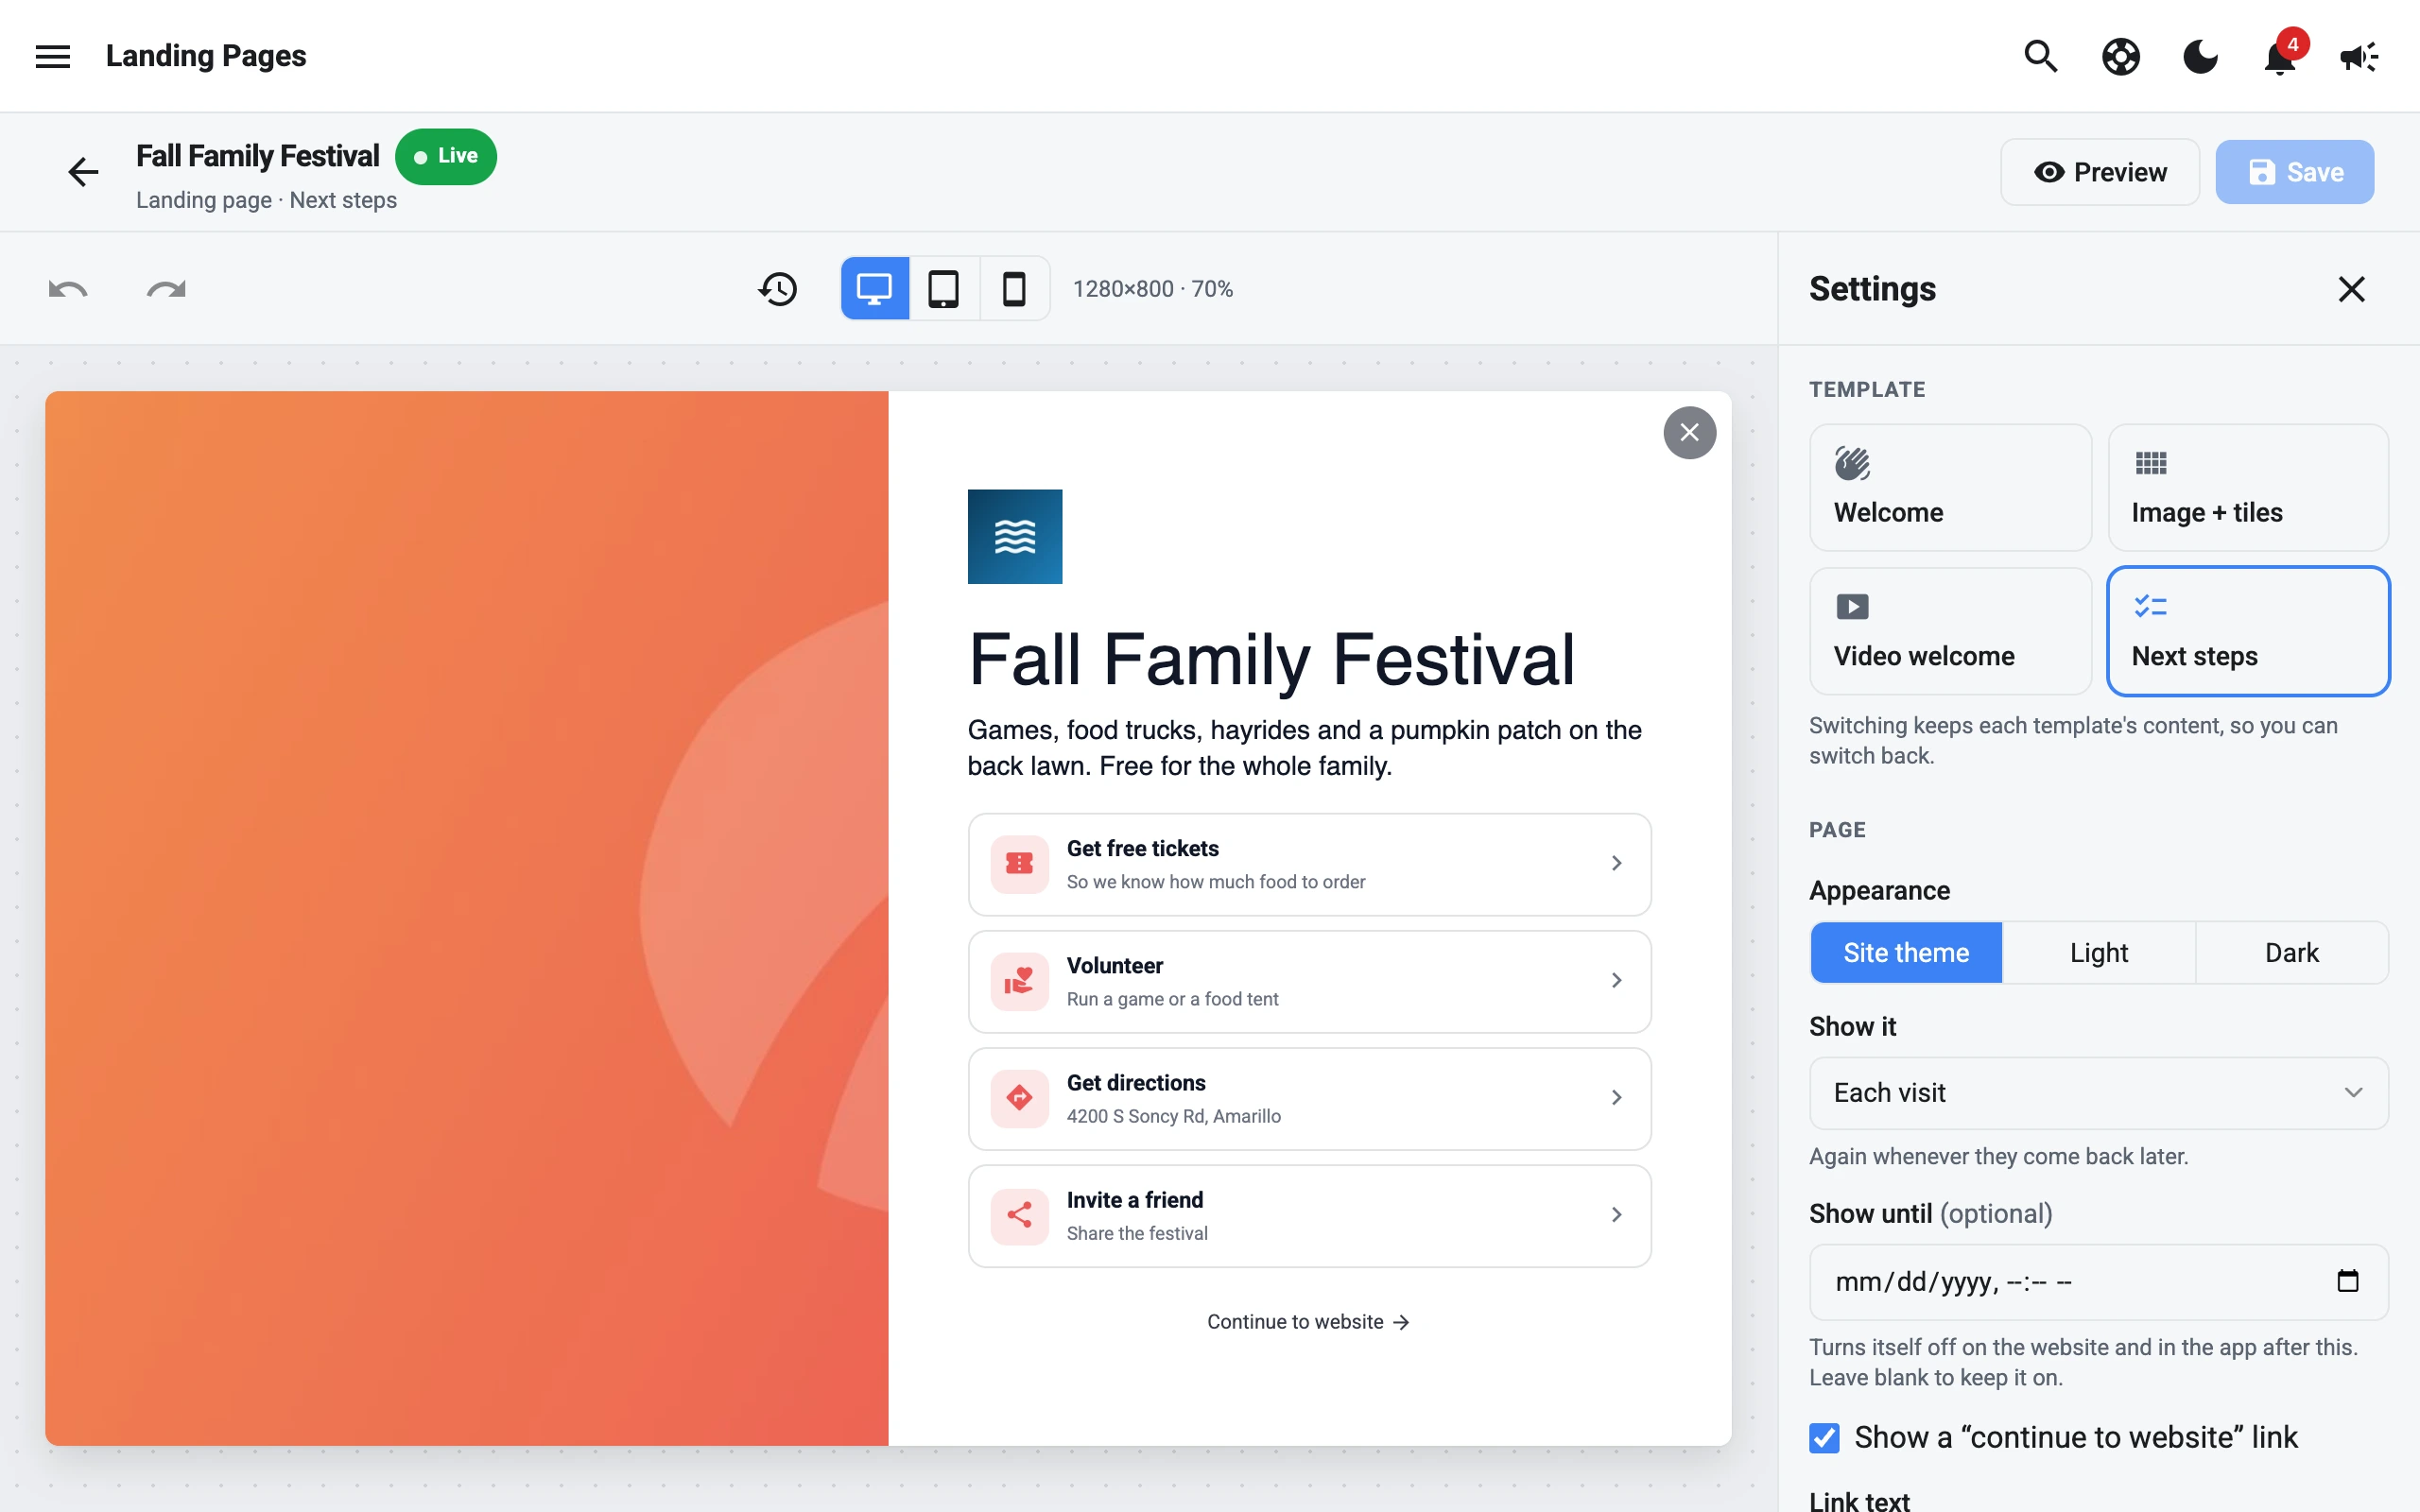The height and width of the screenshot is (1512, 2420).
Task: Click the orange hero image panel
Action: point(466,918)
